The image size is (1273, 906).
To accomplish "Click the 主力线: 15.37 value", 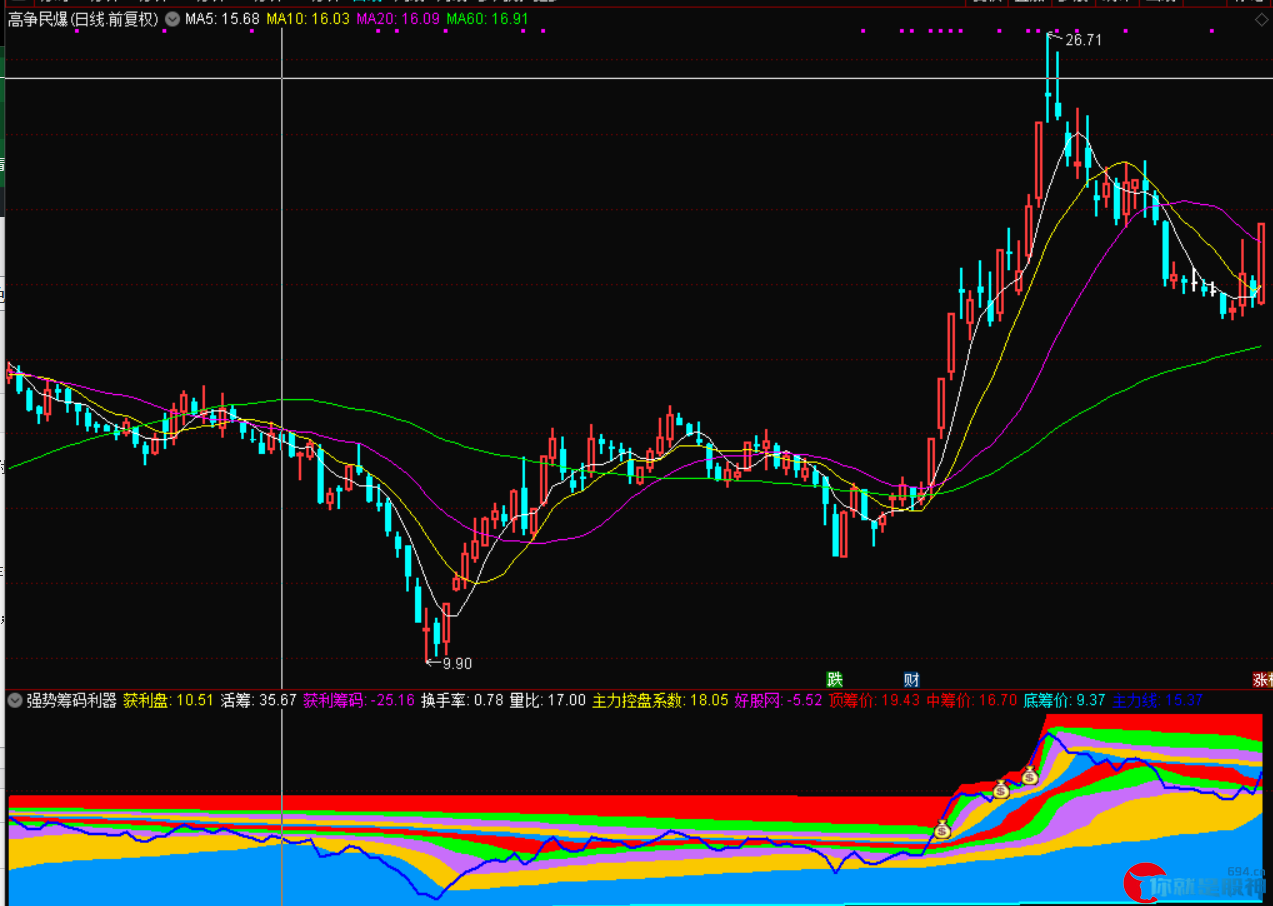I will (x=1157, y=700).
